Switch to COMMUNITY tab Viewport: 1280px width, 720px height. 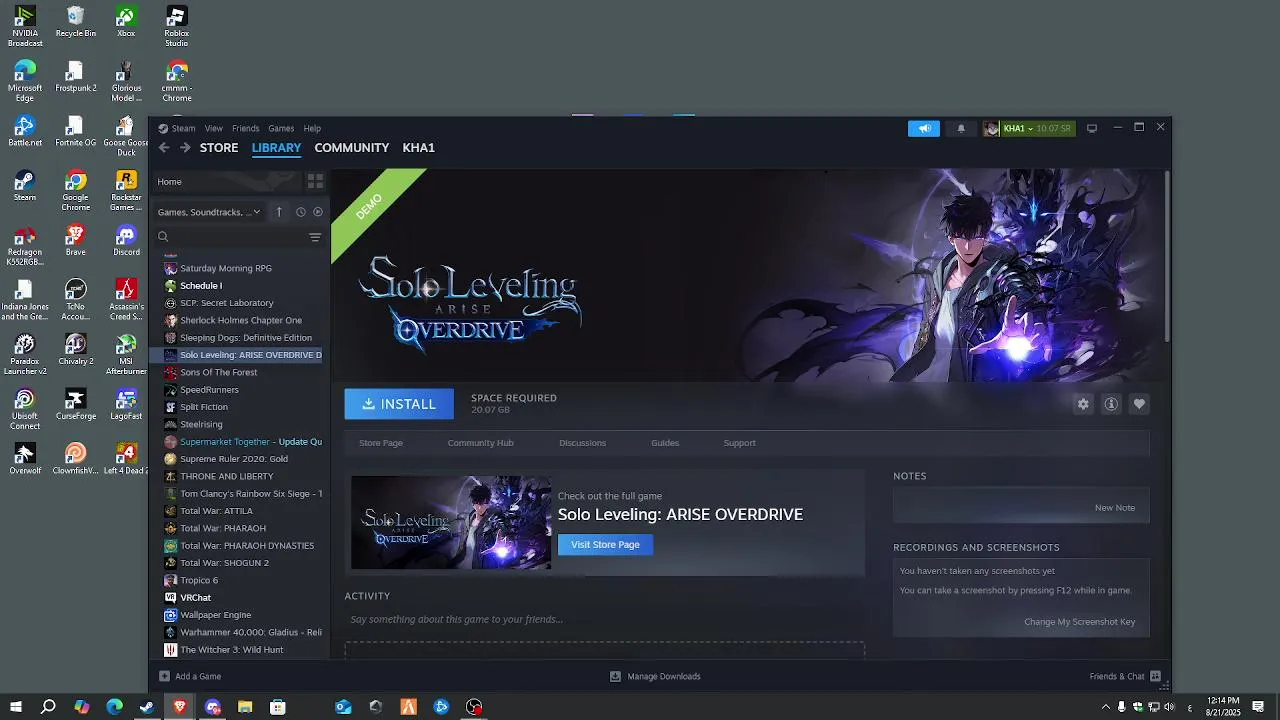[352, 148]
